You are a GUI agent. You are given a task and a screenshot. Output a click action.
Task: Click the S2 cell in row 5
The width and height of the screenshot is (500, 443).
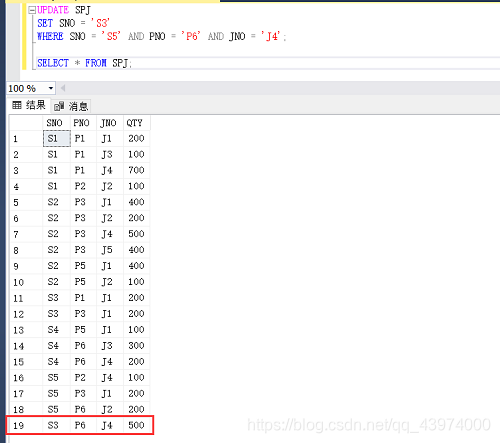click(56, 202)
